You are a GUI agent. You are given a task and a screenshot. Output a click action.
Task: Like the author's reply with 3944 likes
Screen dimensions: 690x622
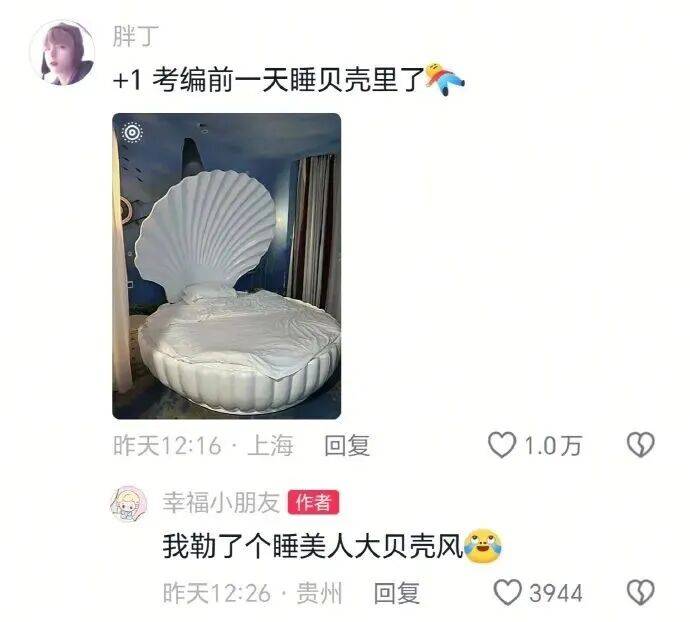click(507, 592)
